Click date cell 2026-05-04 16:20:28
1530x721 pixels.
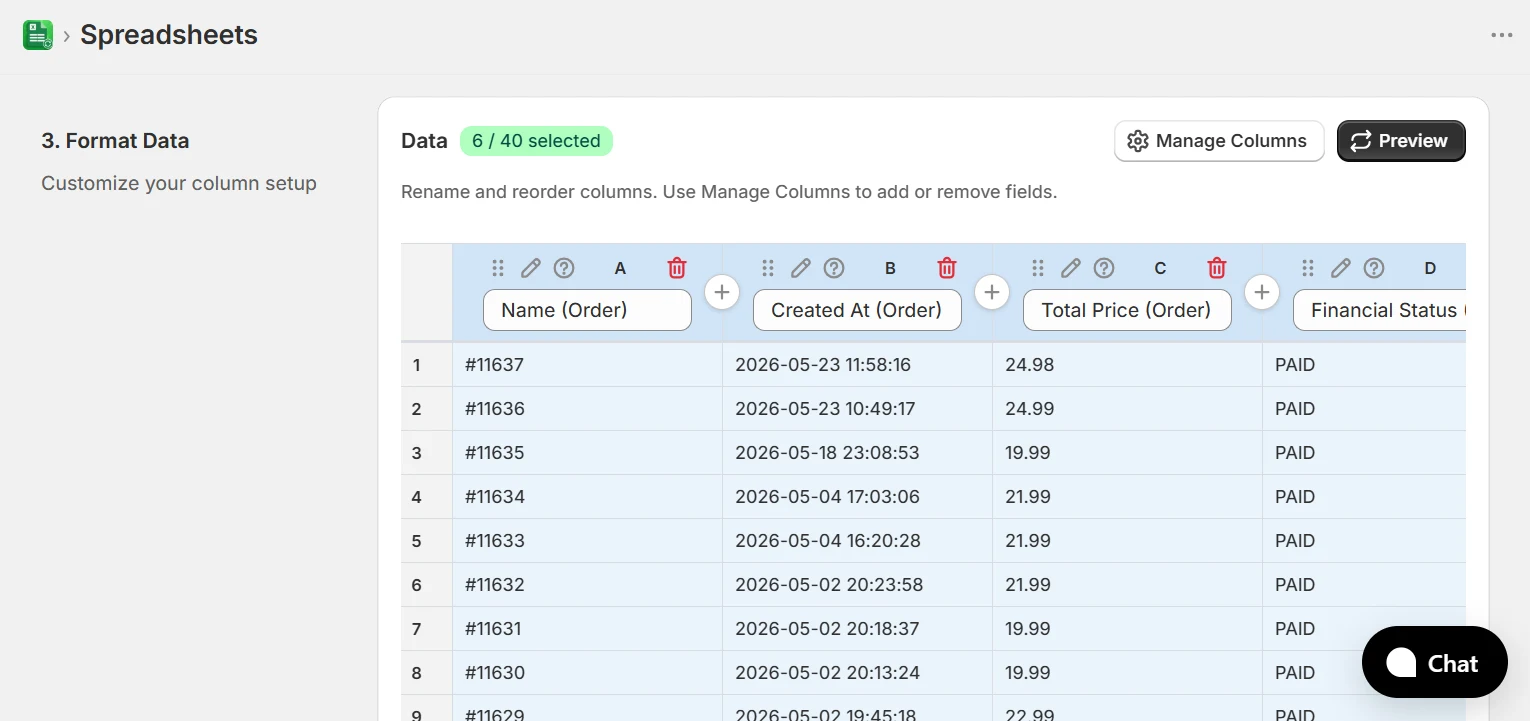[857, 541]
